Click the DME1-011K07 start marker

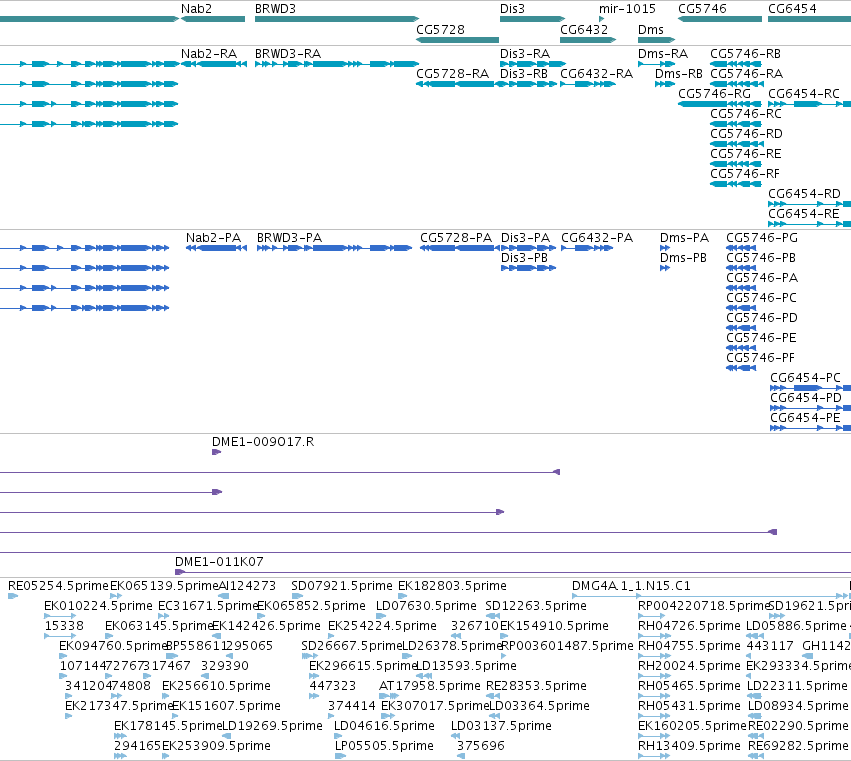click(x=180, y=572)
